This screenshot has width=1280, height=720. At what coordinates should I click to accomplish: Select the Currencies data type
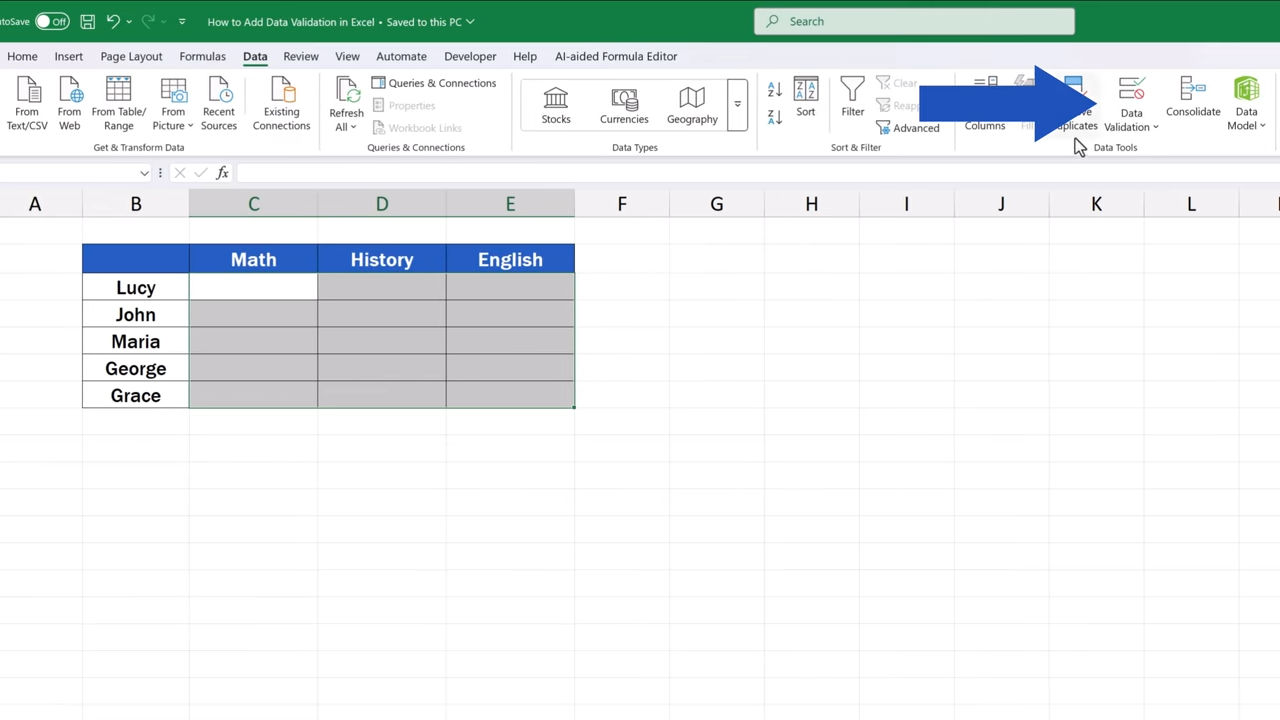point(624,105)
